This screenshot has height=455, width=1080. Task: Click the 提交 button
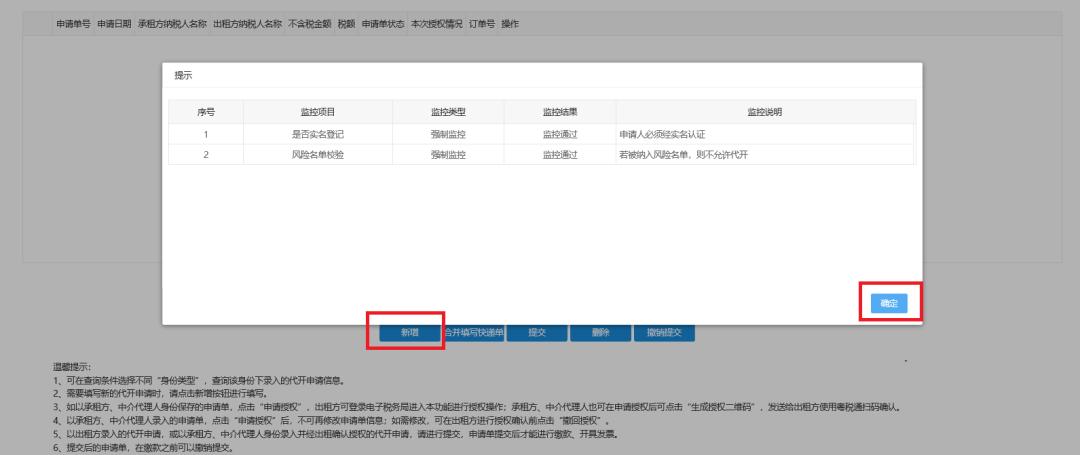pyautogui.click(x=537, y=332)
